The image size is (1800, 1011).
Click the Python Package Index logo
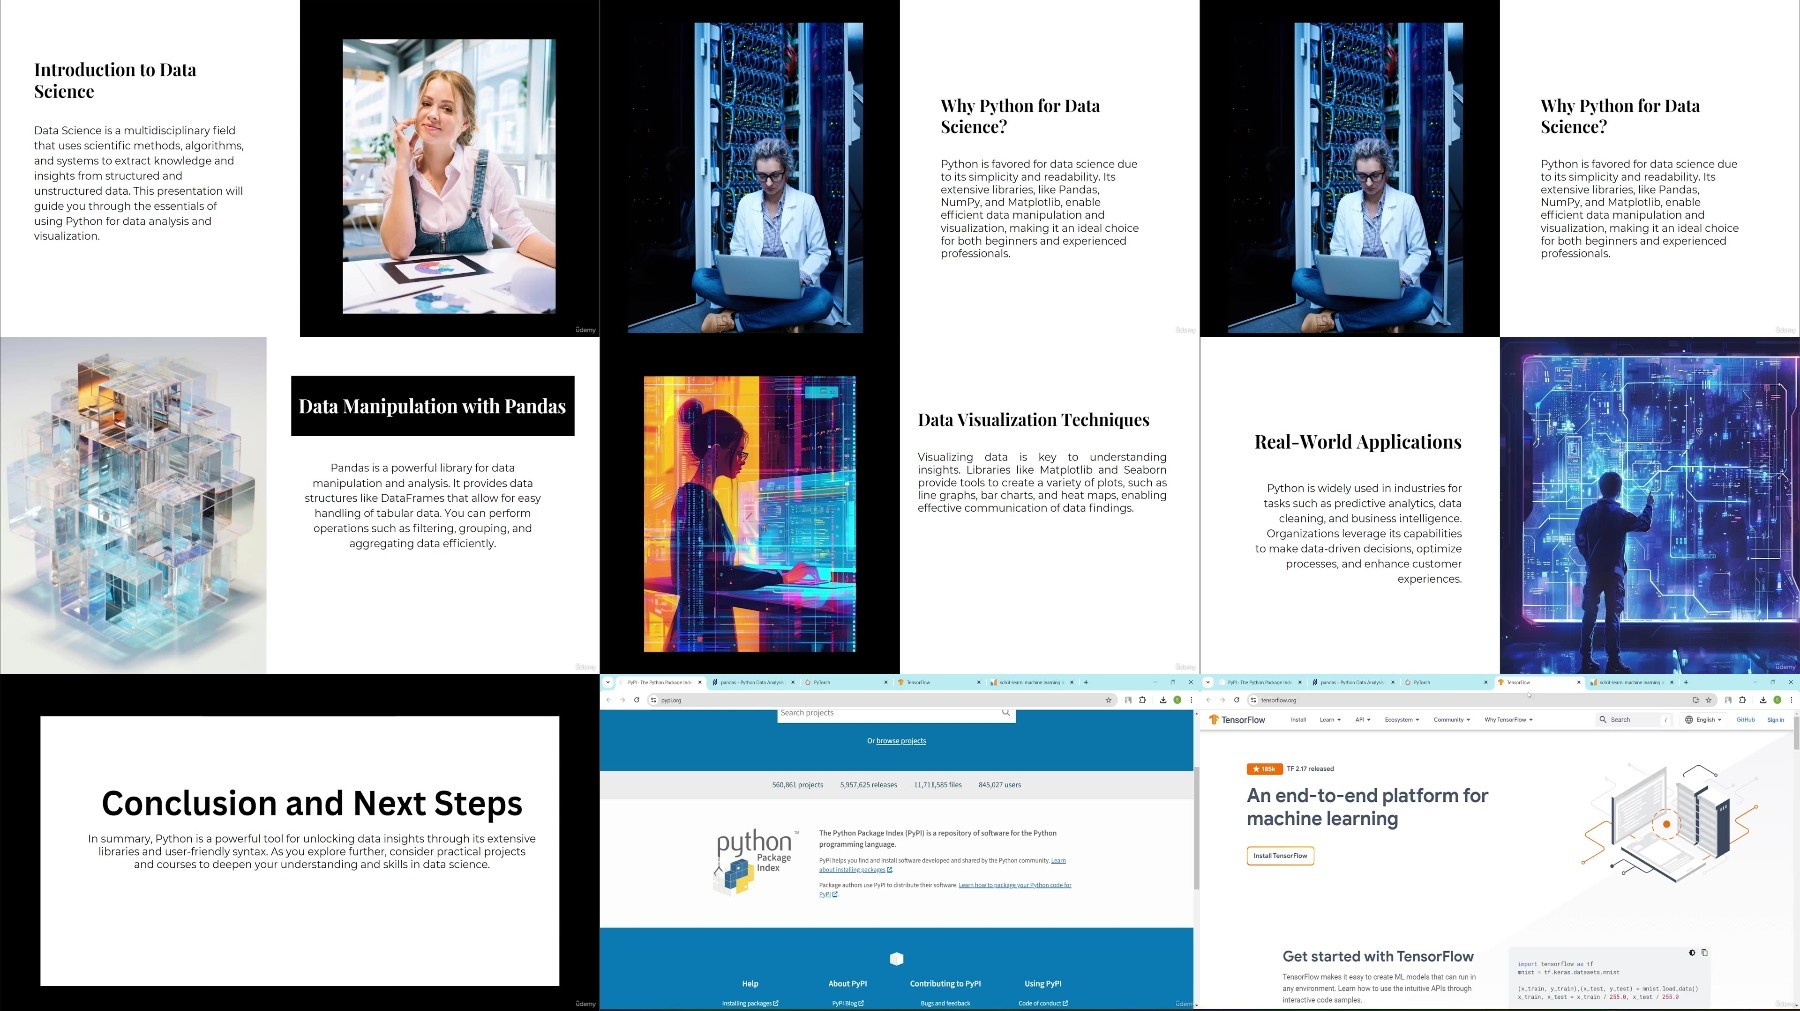pos(756,861)
